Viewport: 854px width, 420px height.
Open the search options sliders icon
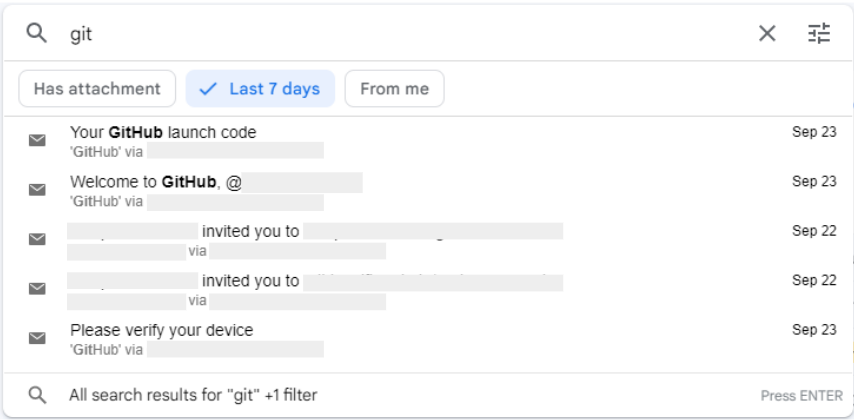point(819,34)
